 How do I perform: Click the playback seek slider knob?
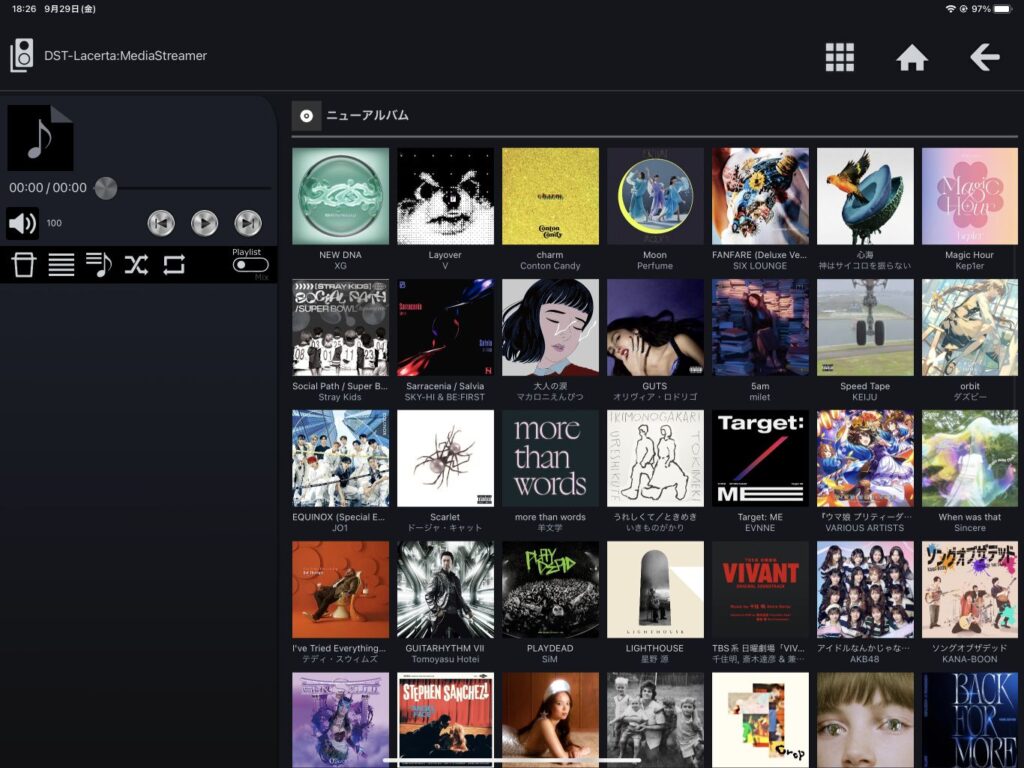click(x=106, y=188)
